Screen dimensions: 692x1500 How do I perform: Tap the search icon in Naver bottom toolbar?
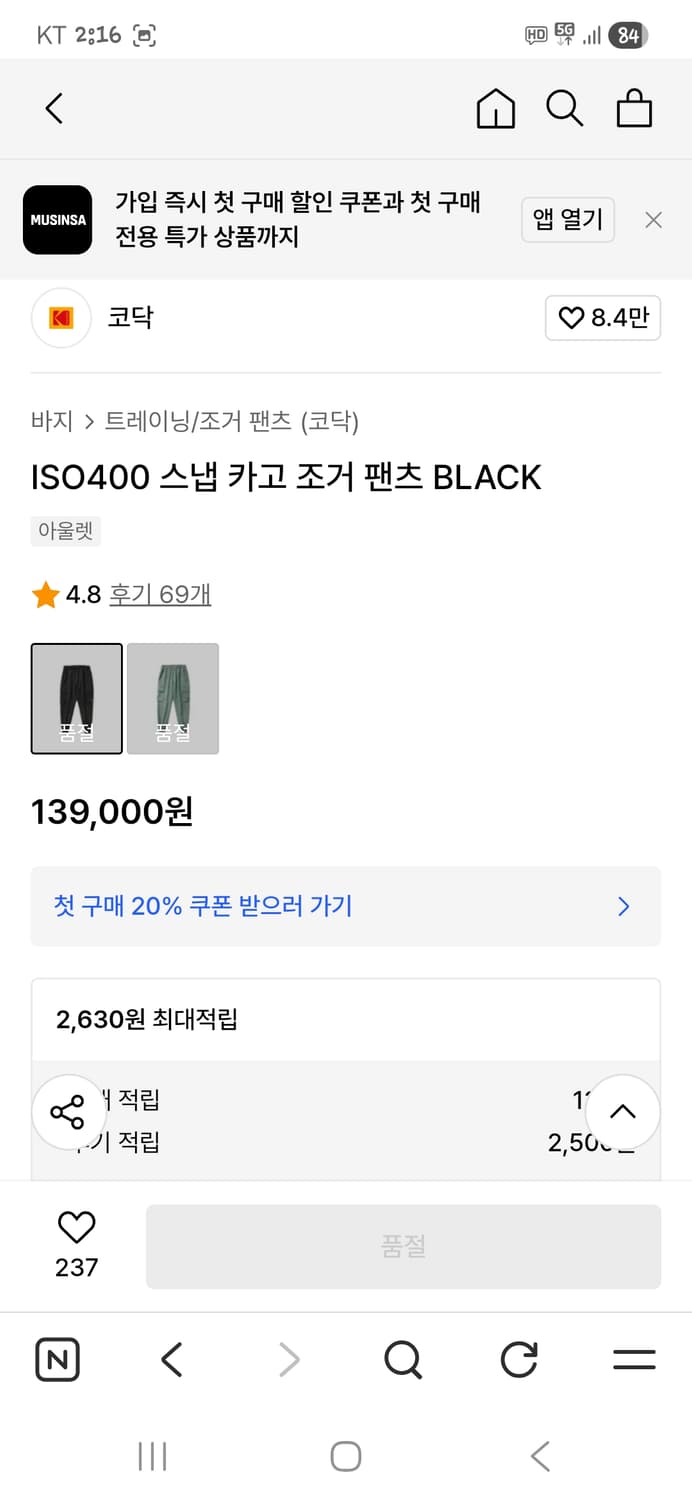coord(402,1359)
